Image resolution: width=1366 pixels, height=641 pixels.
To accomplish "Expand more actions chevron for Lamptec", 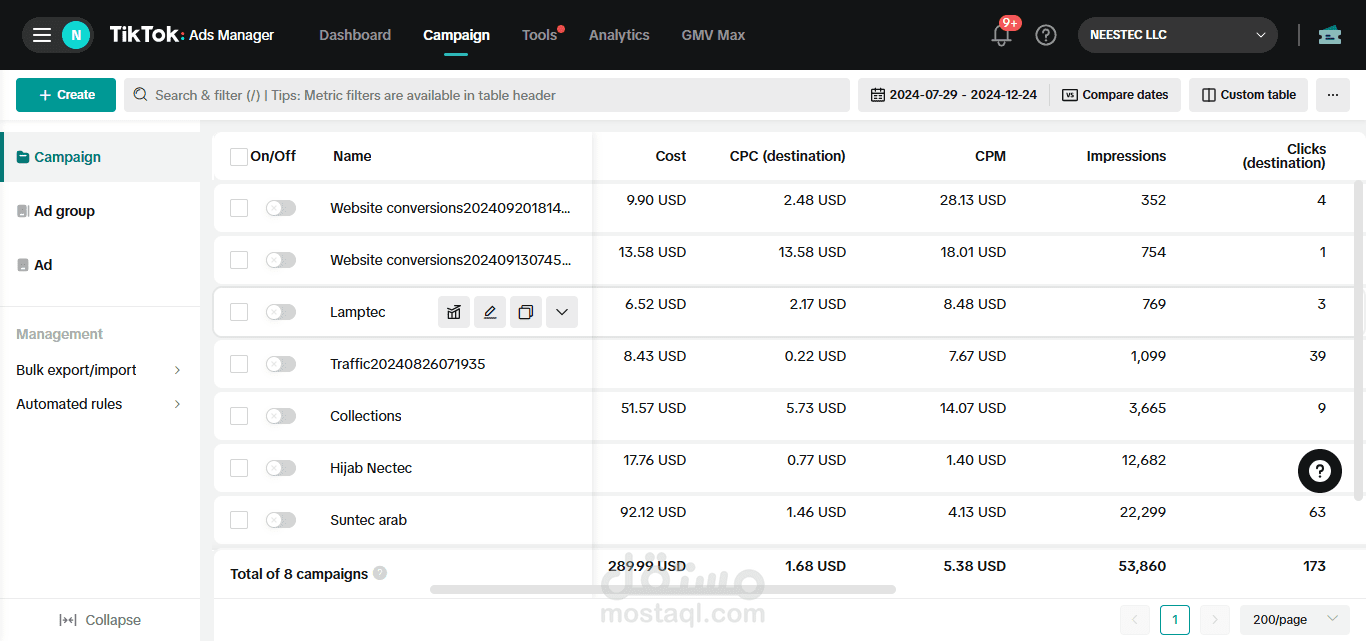I will coord(562,312).
